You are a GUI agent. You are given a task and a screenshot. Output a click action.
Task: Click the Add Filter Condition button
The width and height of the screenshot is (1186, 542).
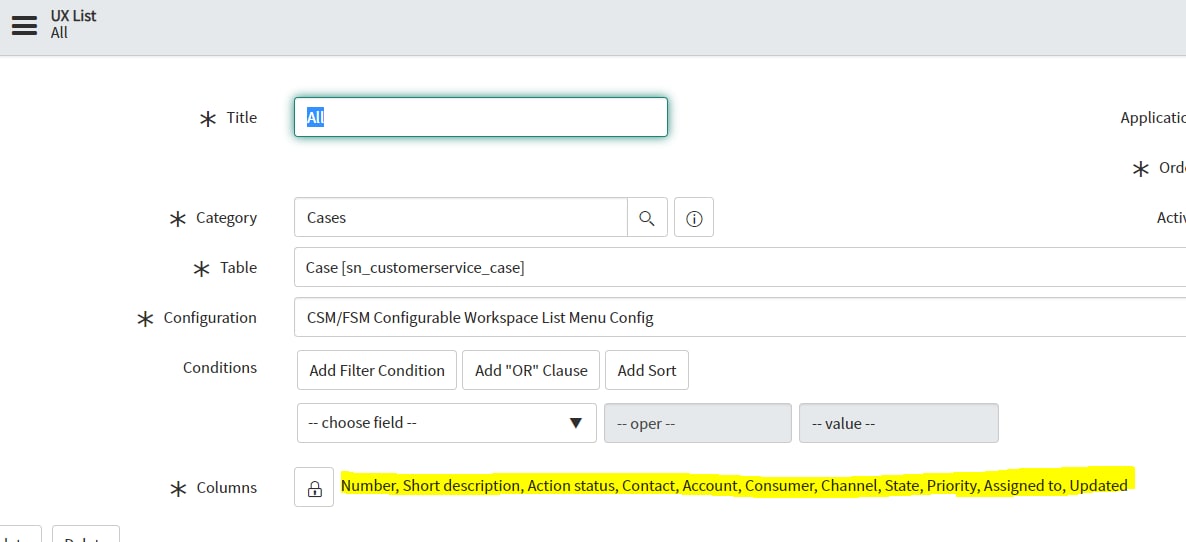377,370
